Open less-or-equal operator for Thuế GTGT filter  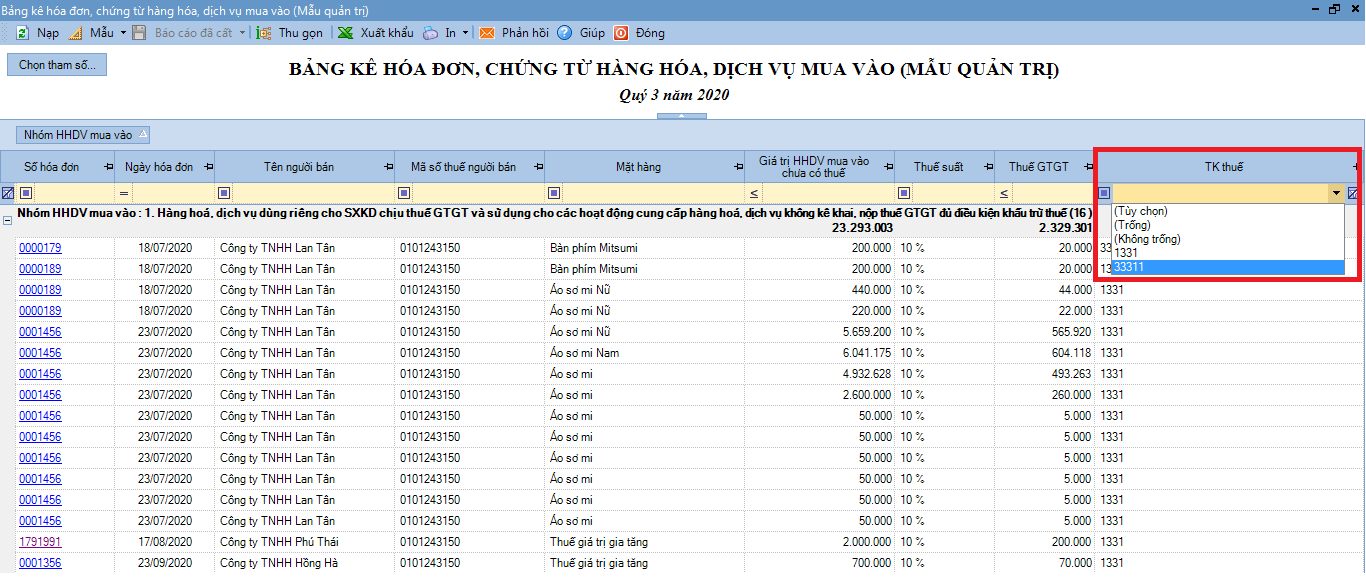(x=1004, y=193)
